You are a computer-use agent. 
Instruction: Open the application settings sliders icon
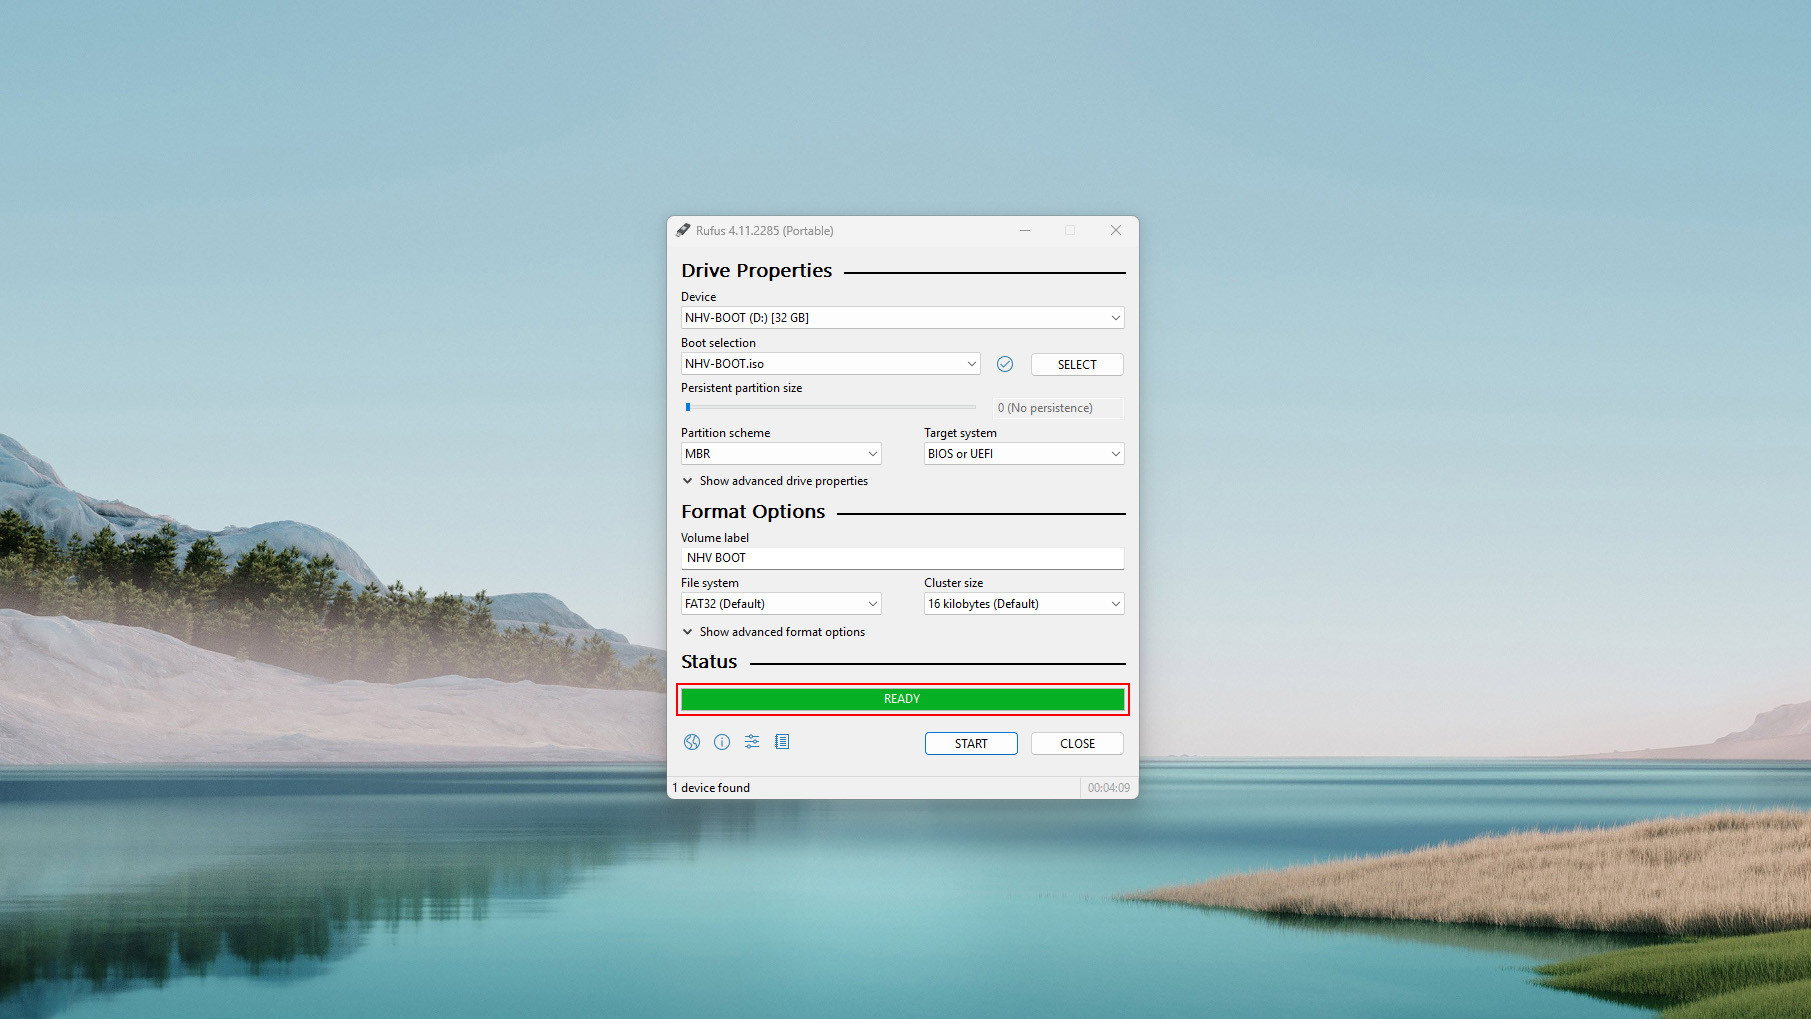752,742
